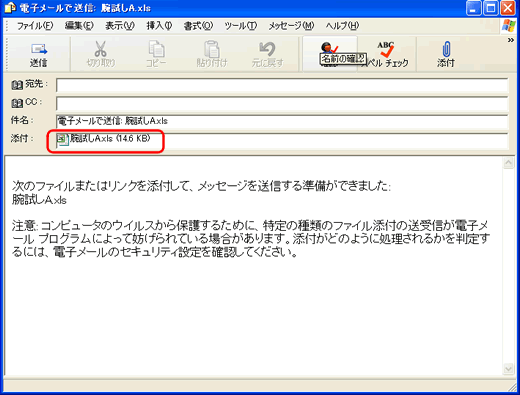Open the ファイル(F) menu
The image size is (520, 395).
click(35, 26)
